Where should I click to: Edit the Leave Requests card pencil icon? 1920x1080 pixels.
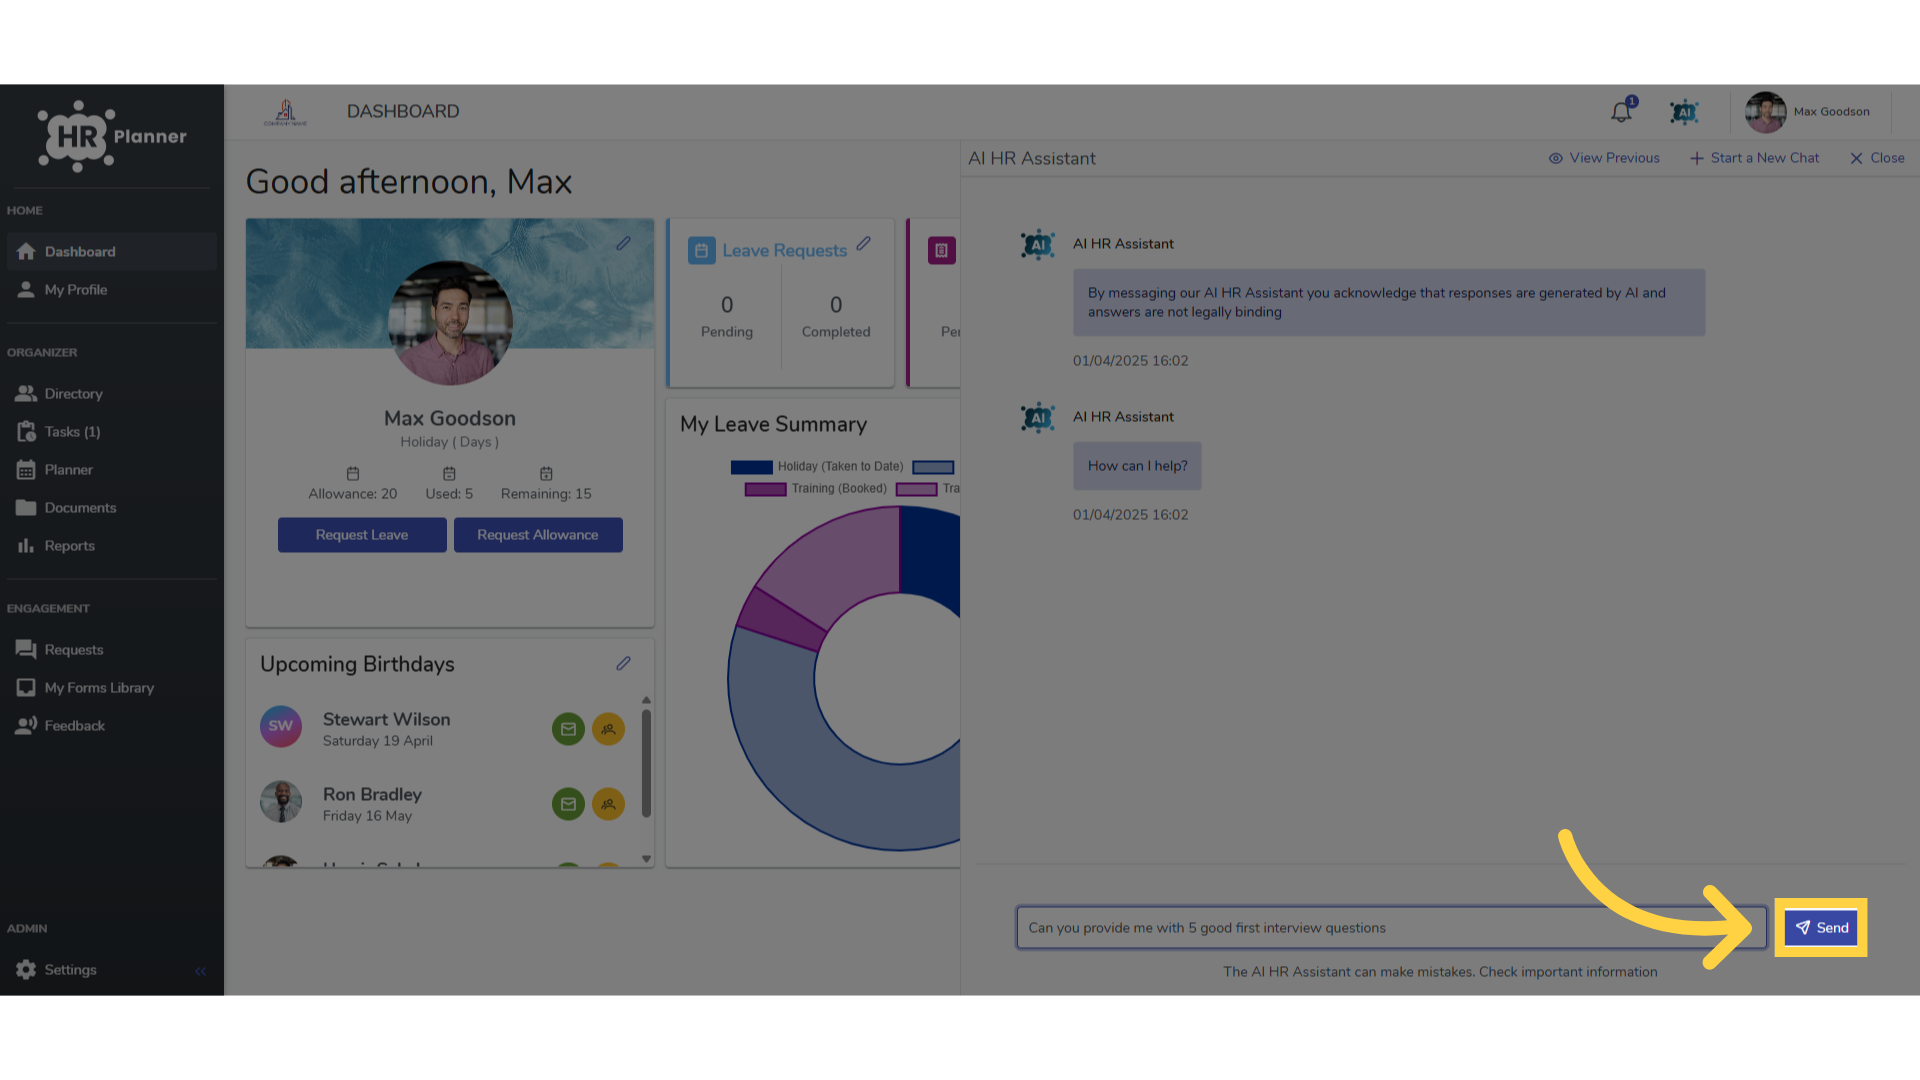point(863,243)
